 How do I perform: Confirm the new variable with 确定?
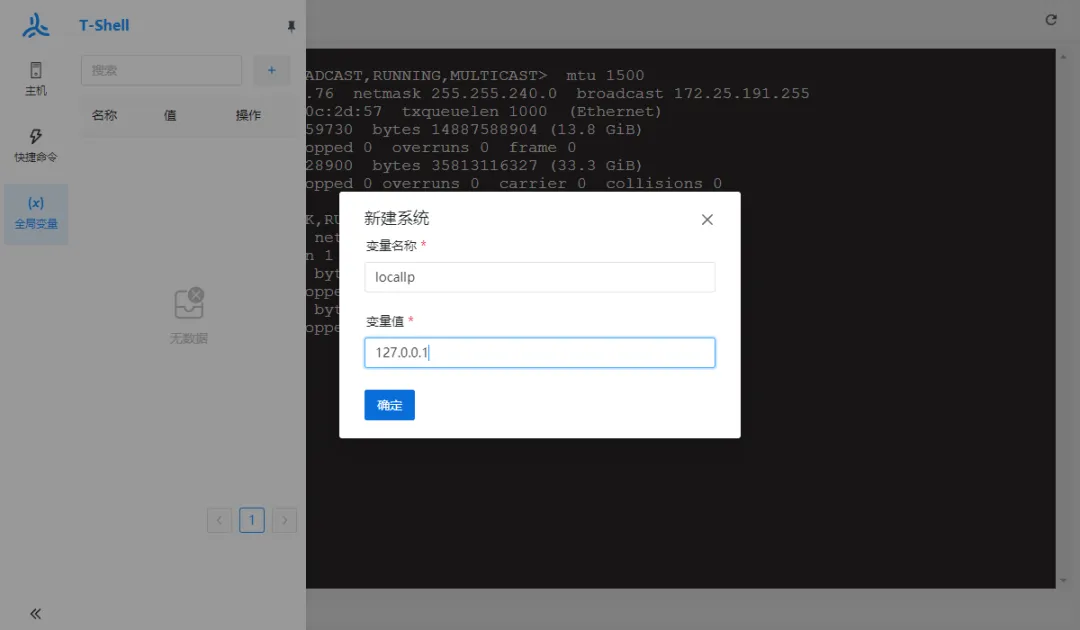pyautogui.click(x=389, y=405)
